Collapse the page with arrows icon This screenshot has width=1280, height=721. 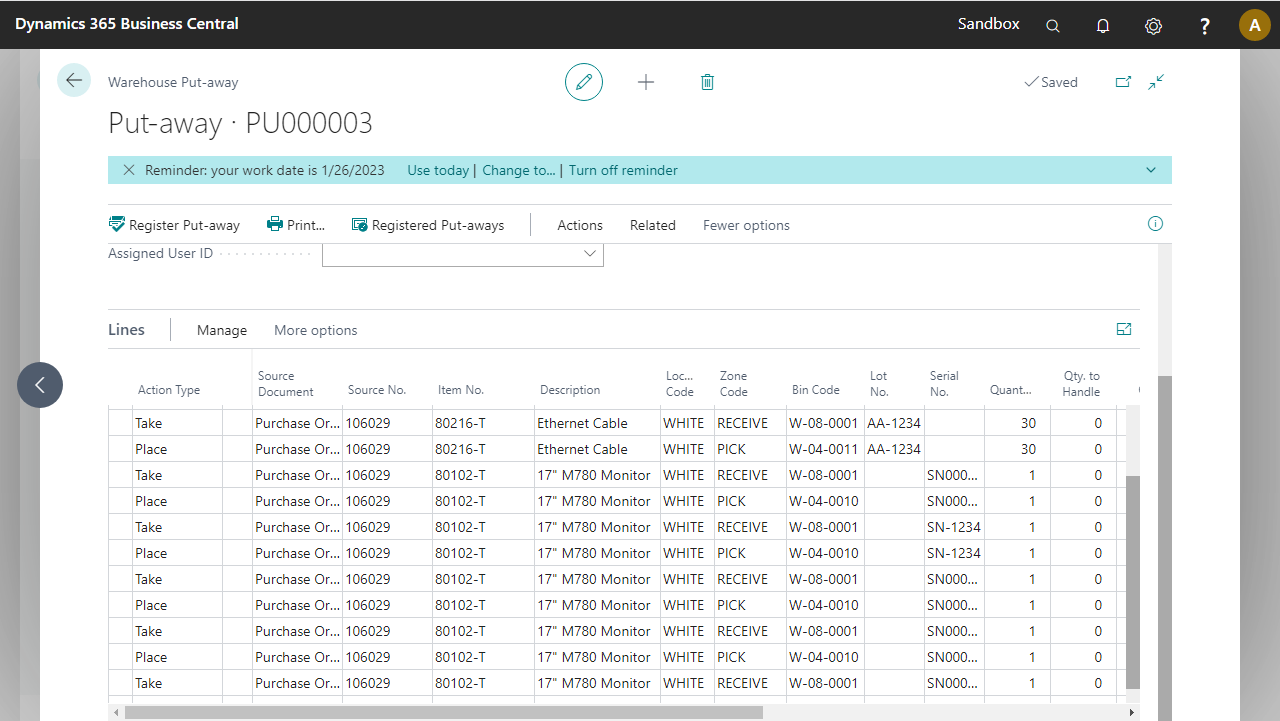click(x=1156, y=82)
